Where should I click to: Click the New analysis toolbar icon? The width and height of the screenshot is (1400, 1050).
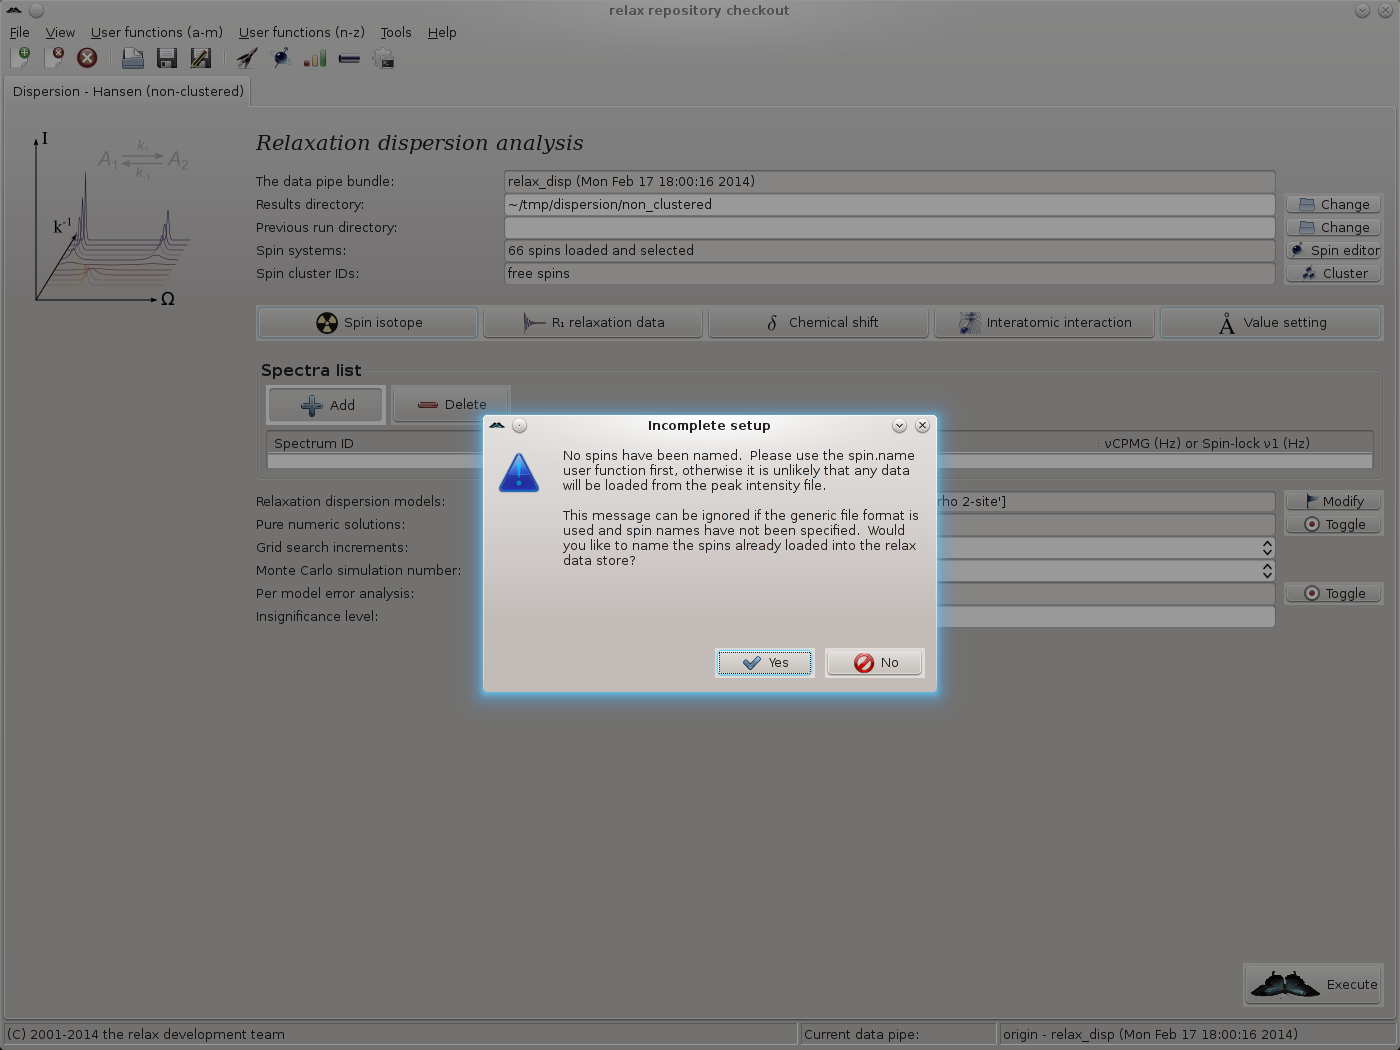[20, 58]
